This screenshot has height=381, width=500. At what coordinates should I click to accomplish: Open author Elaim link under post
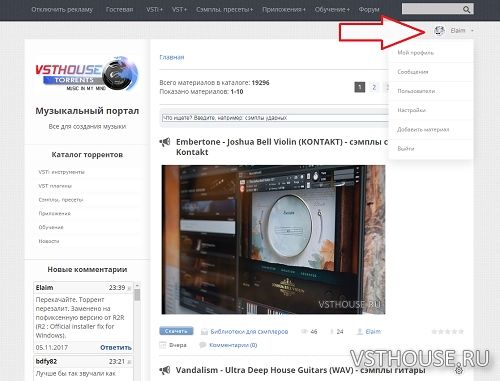click(373, 331)
